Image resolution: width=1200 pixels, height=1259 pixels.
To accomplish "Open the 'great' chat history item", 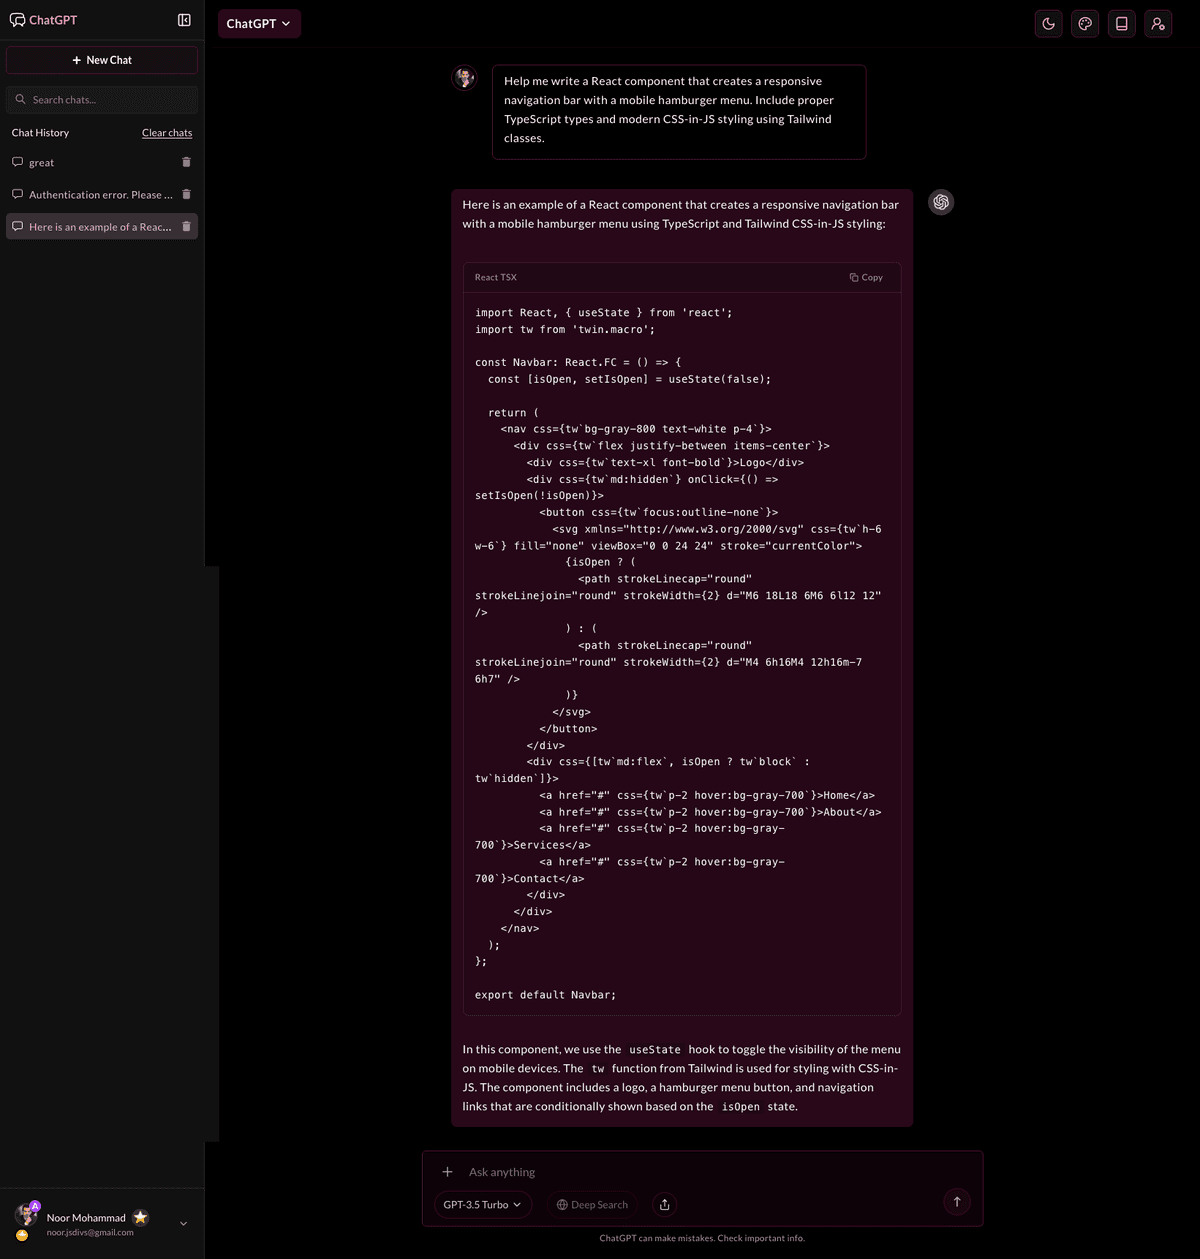I will 90,163.
